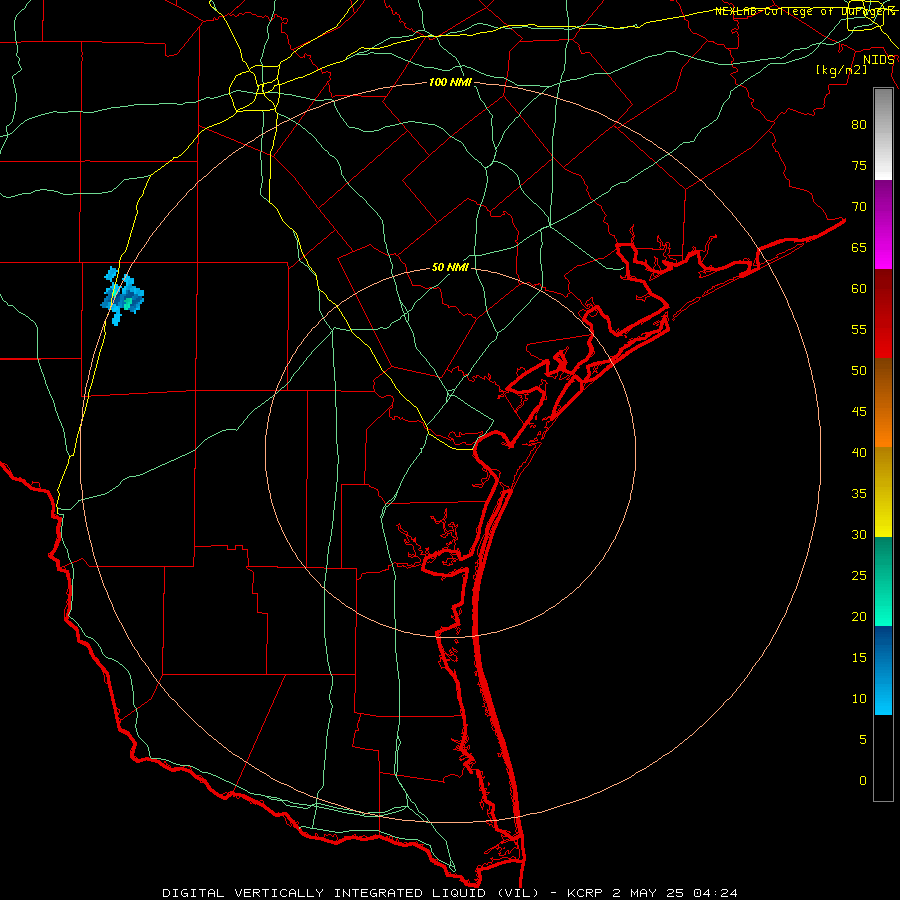Click the blue 10-20 color scale segment
Image resolution: width=900 pixels, height=900 pixels.
(883, 670)
